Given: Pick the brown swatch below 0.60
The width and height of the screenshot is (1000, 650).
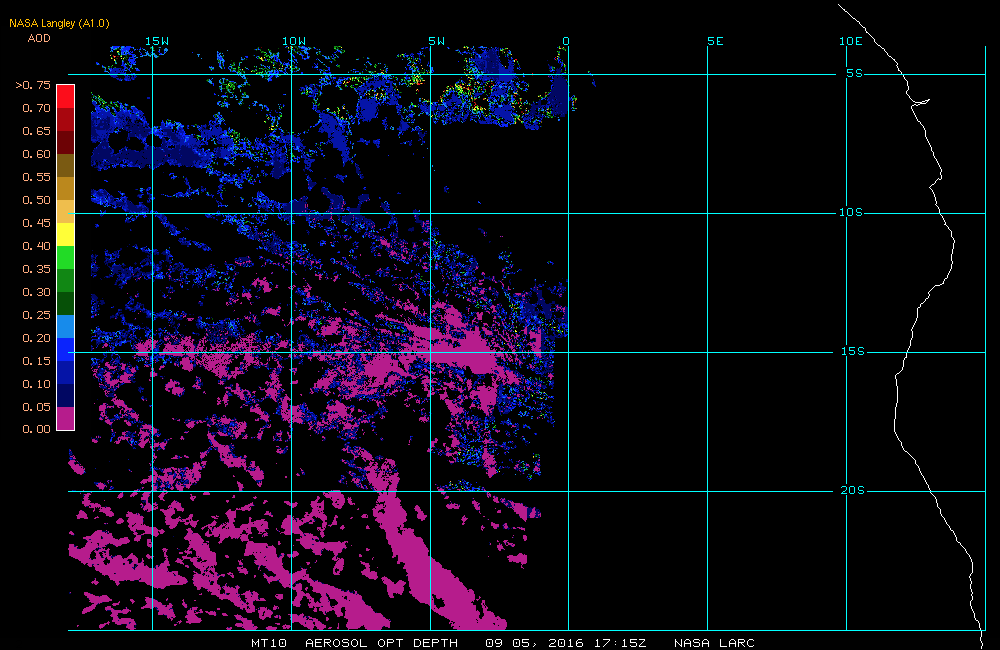Looking at the screenshot, I should click(66, 165).
